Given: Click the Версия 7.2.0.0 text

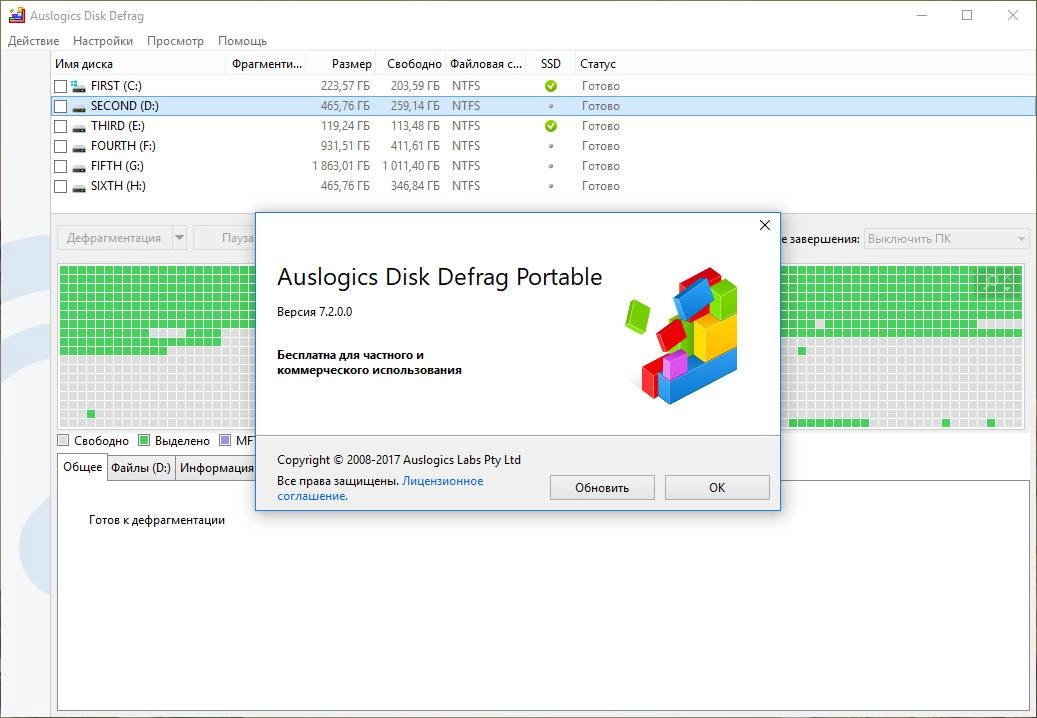Looking at the screenshot, I should 314,312.
